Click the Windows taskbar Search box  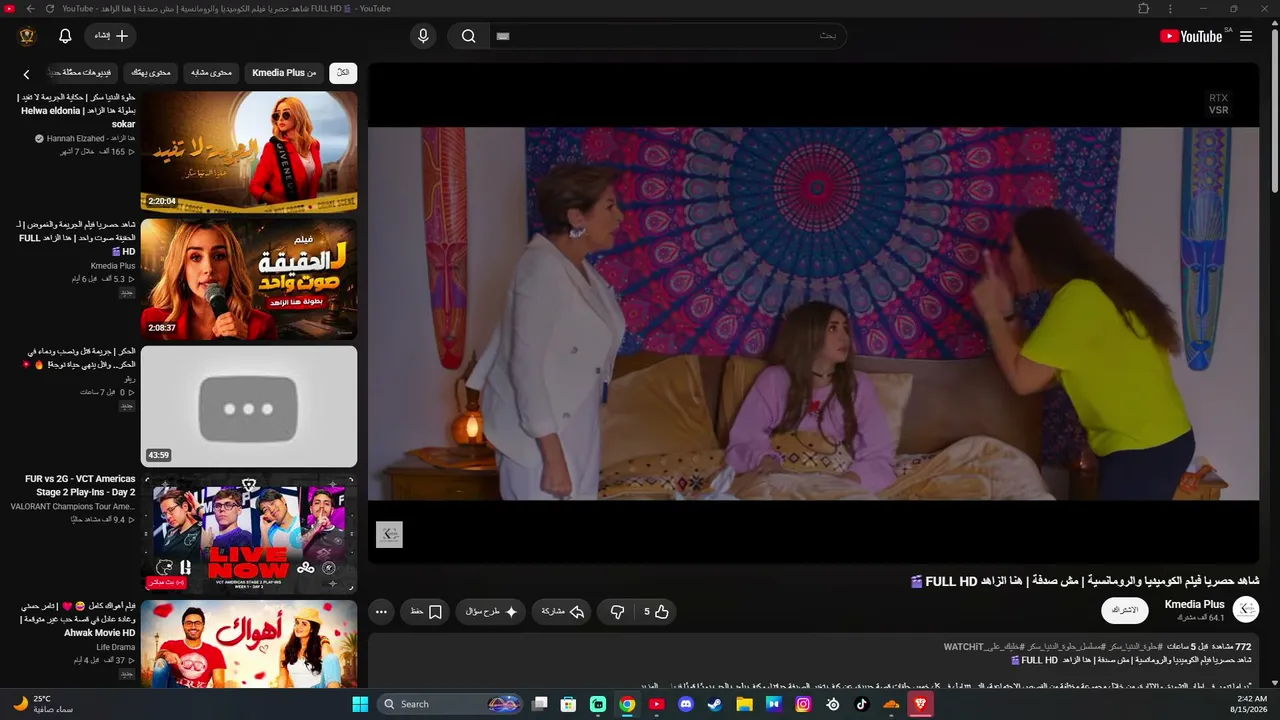tap(452, 704)
